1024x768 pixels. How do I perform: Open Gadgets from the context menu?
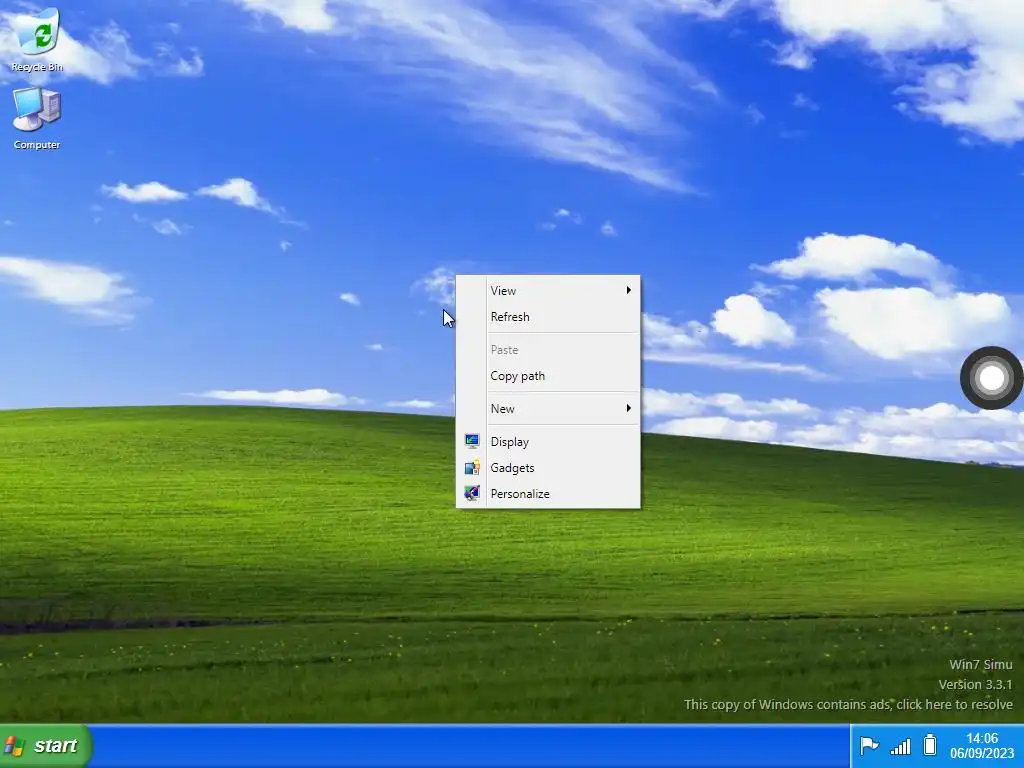click(x=548, y=468)
